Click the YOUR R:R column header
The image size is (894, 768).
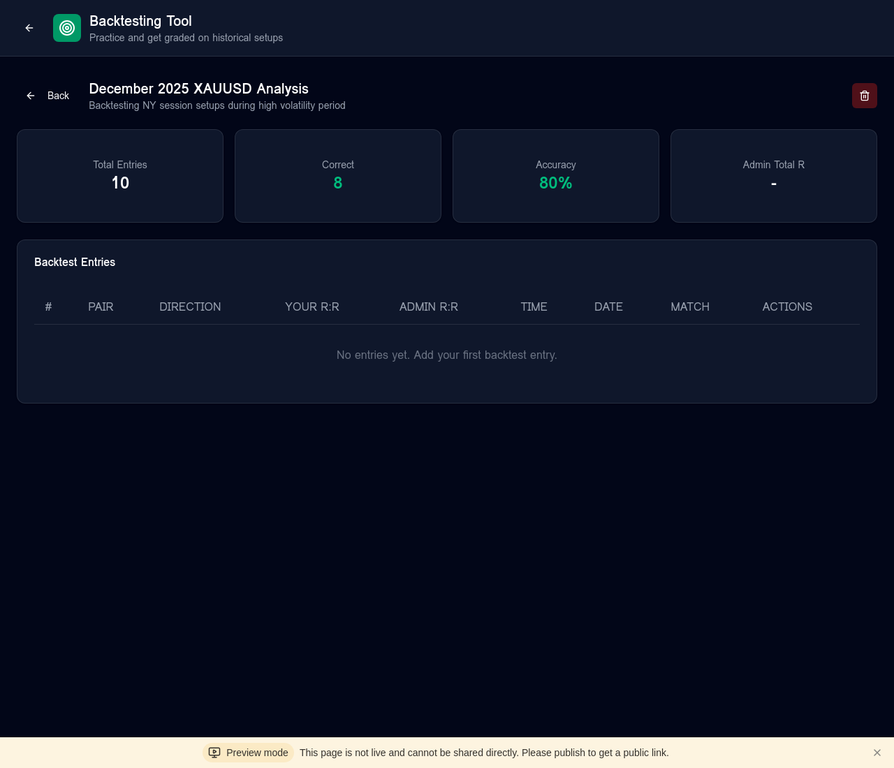pyautogui.click(x=312, y=307)
